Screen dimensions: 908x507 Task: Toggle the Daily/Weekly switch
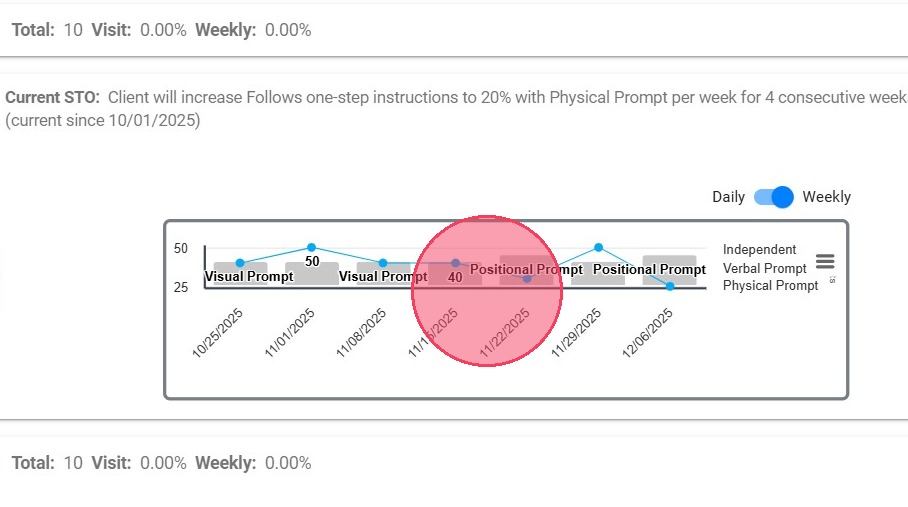pos(773,197)
